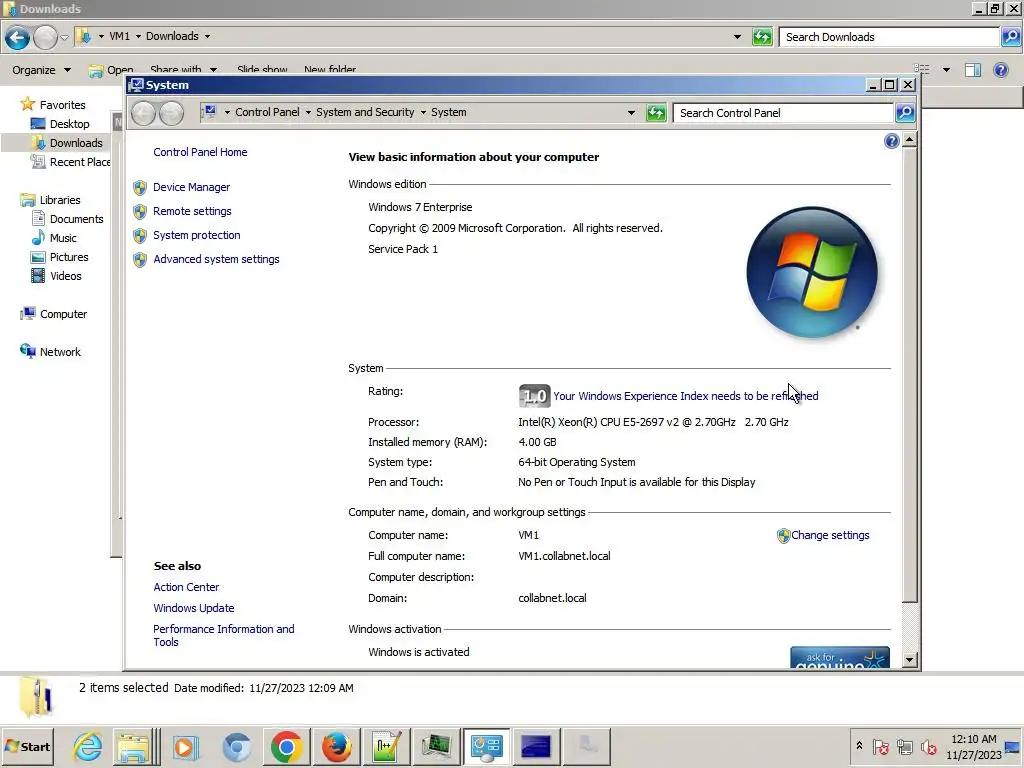The image size is (1024, 768).
Task: Go back in Downloads explorer window
Action: point(18,38)
